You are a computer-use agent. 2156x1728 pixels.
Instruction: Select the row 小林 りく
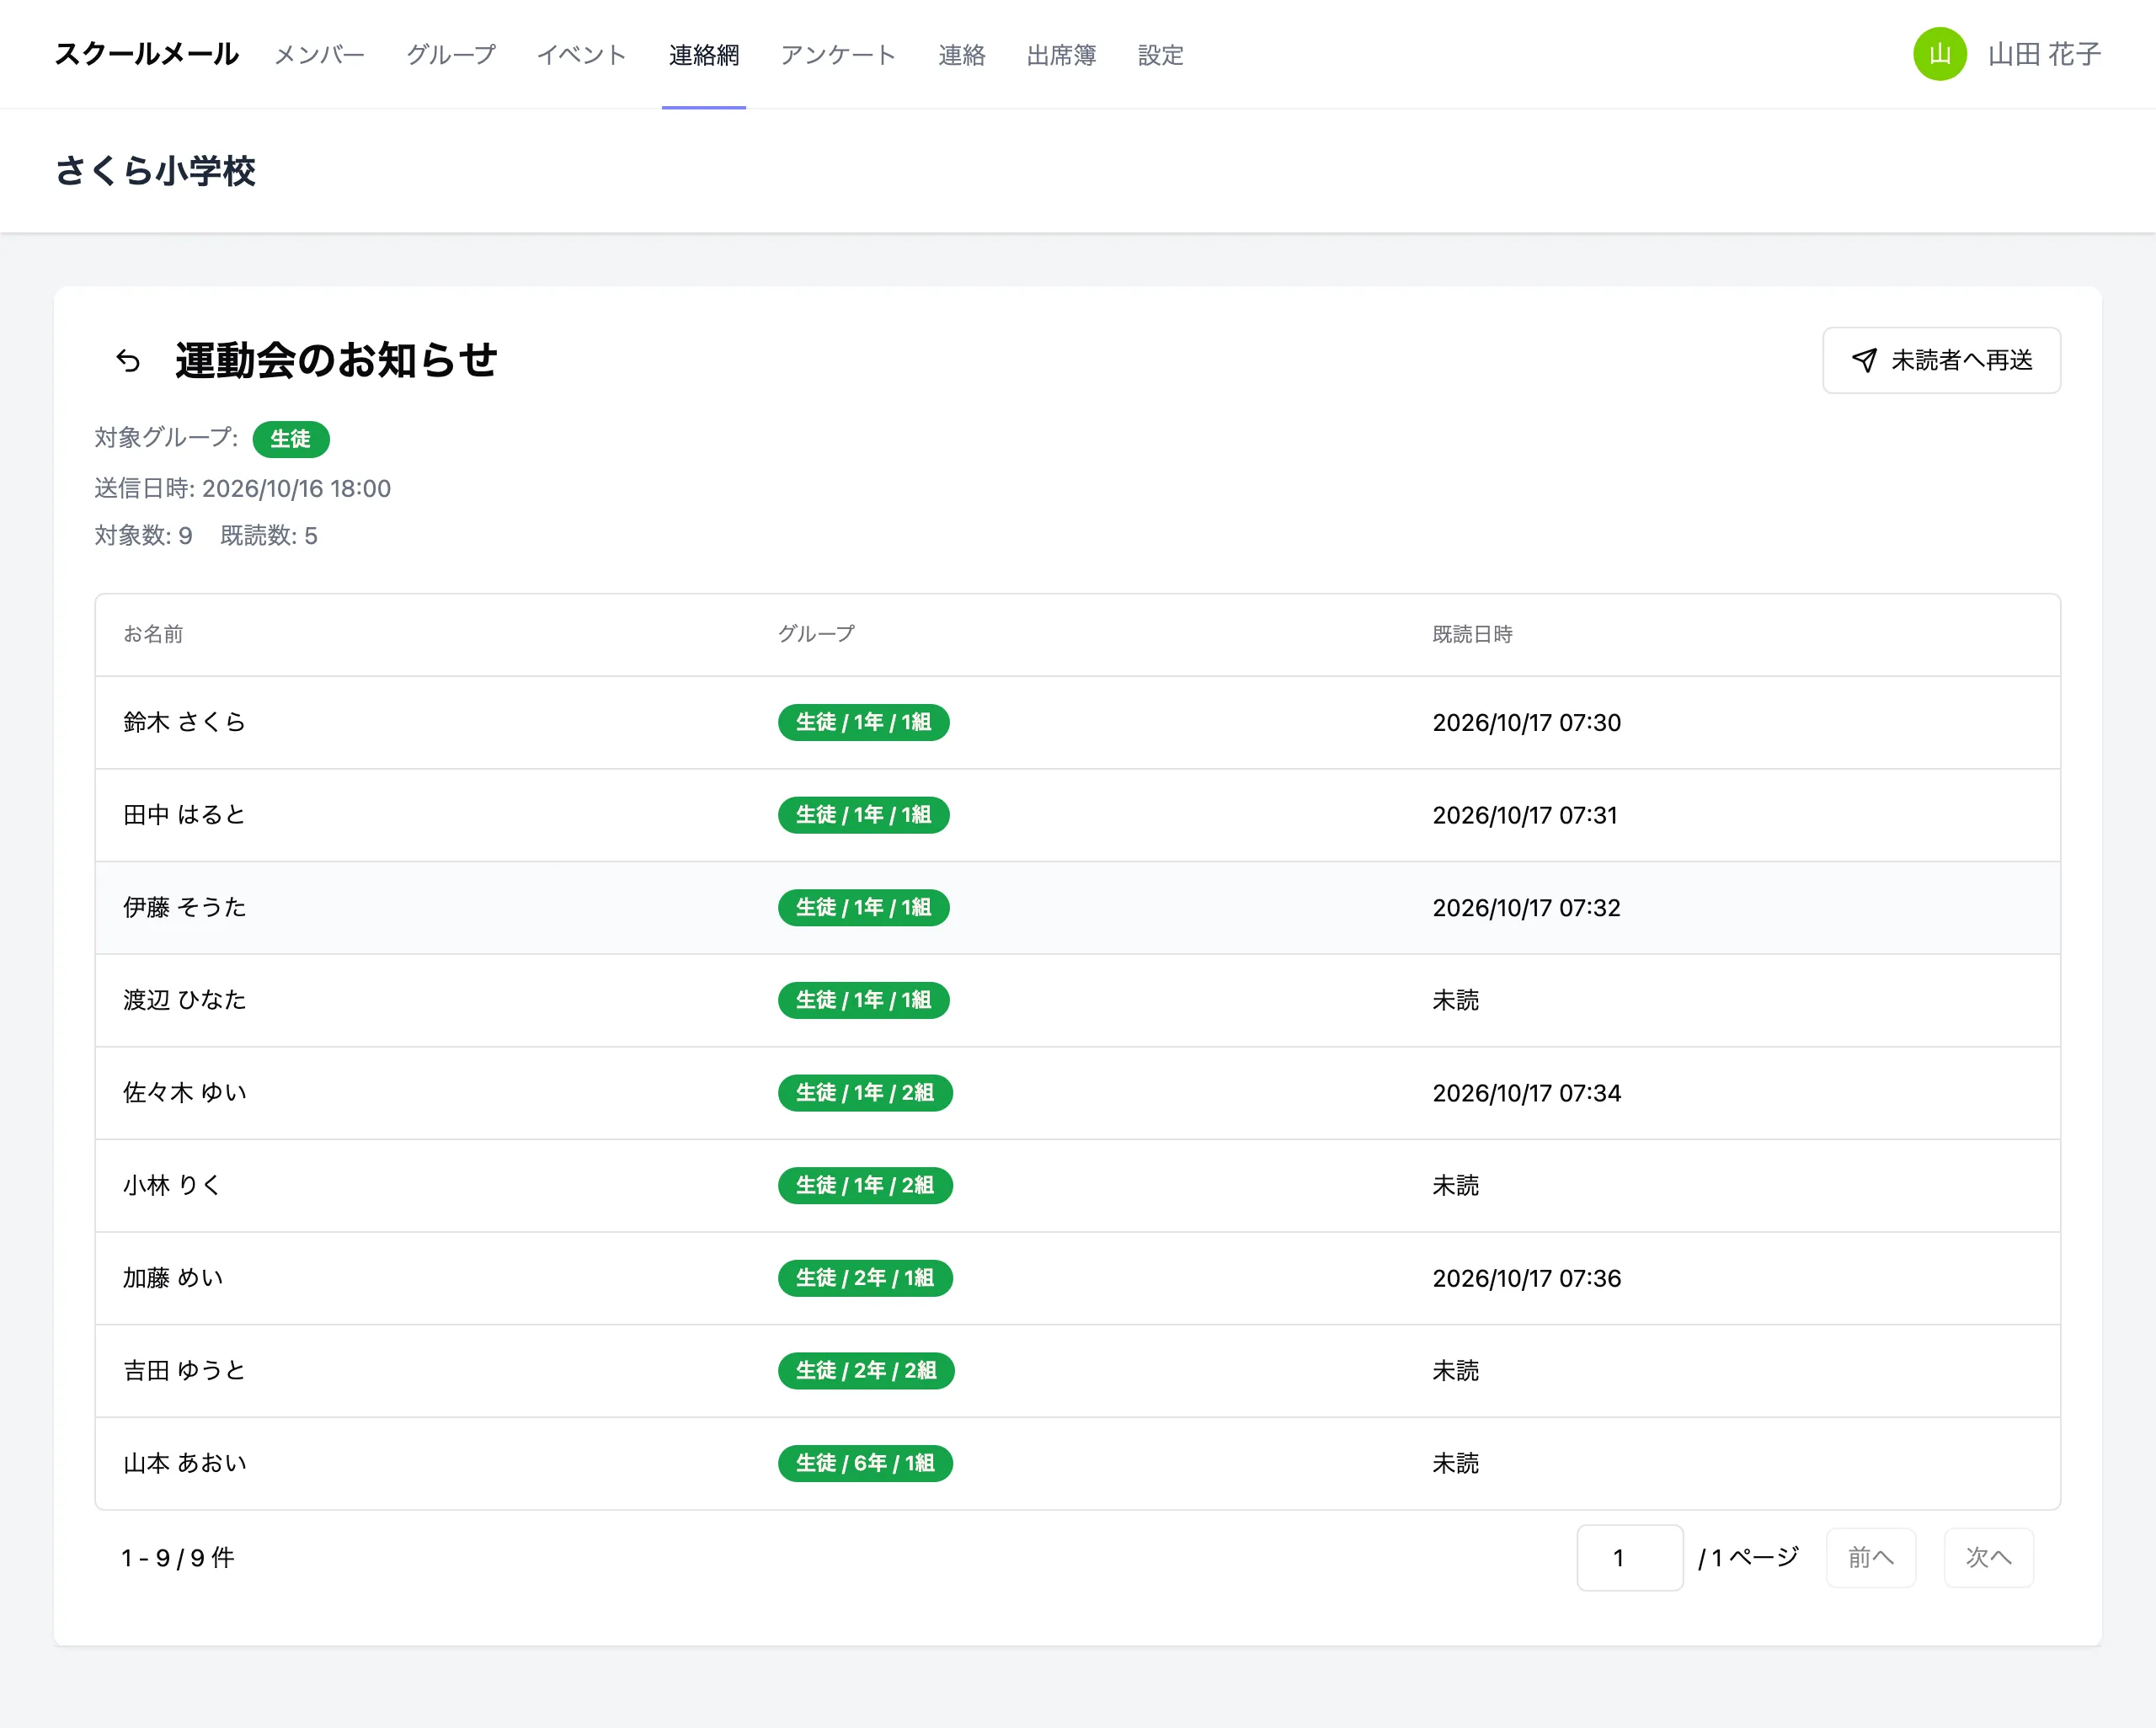click(x=1077, y=1185)
